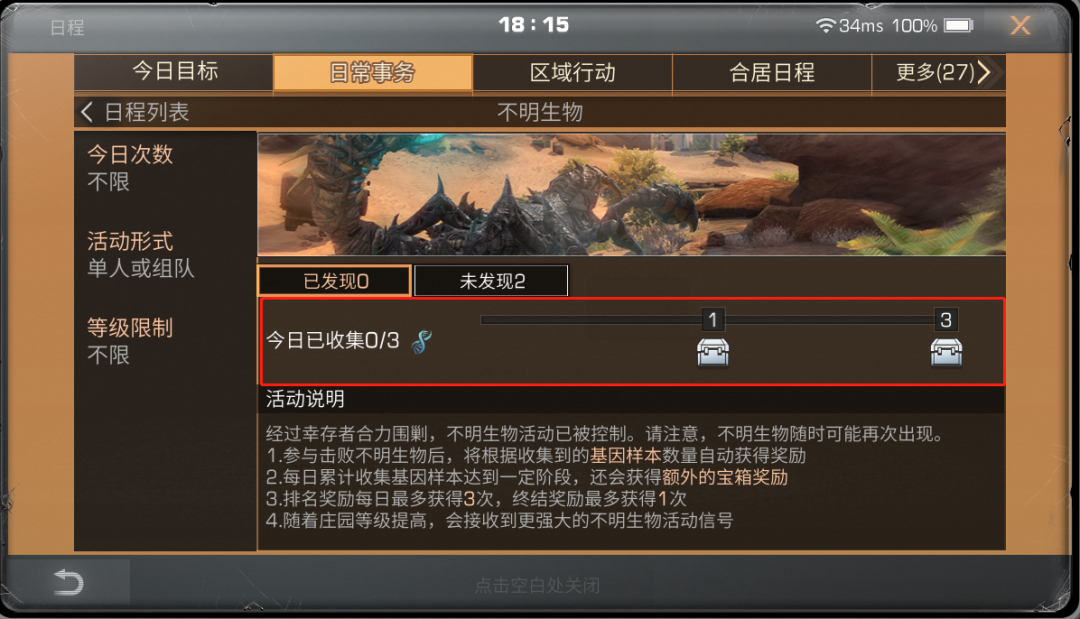Viewport: 1080px width, 619px height.
Task: Open the 区域行动 tab
Action: coord(572,72)
